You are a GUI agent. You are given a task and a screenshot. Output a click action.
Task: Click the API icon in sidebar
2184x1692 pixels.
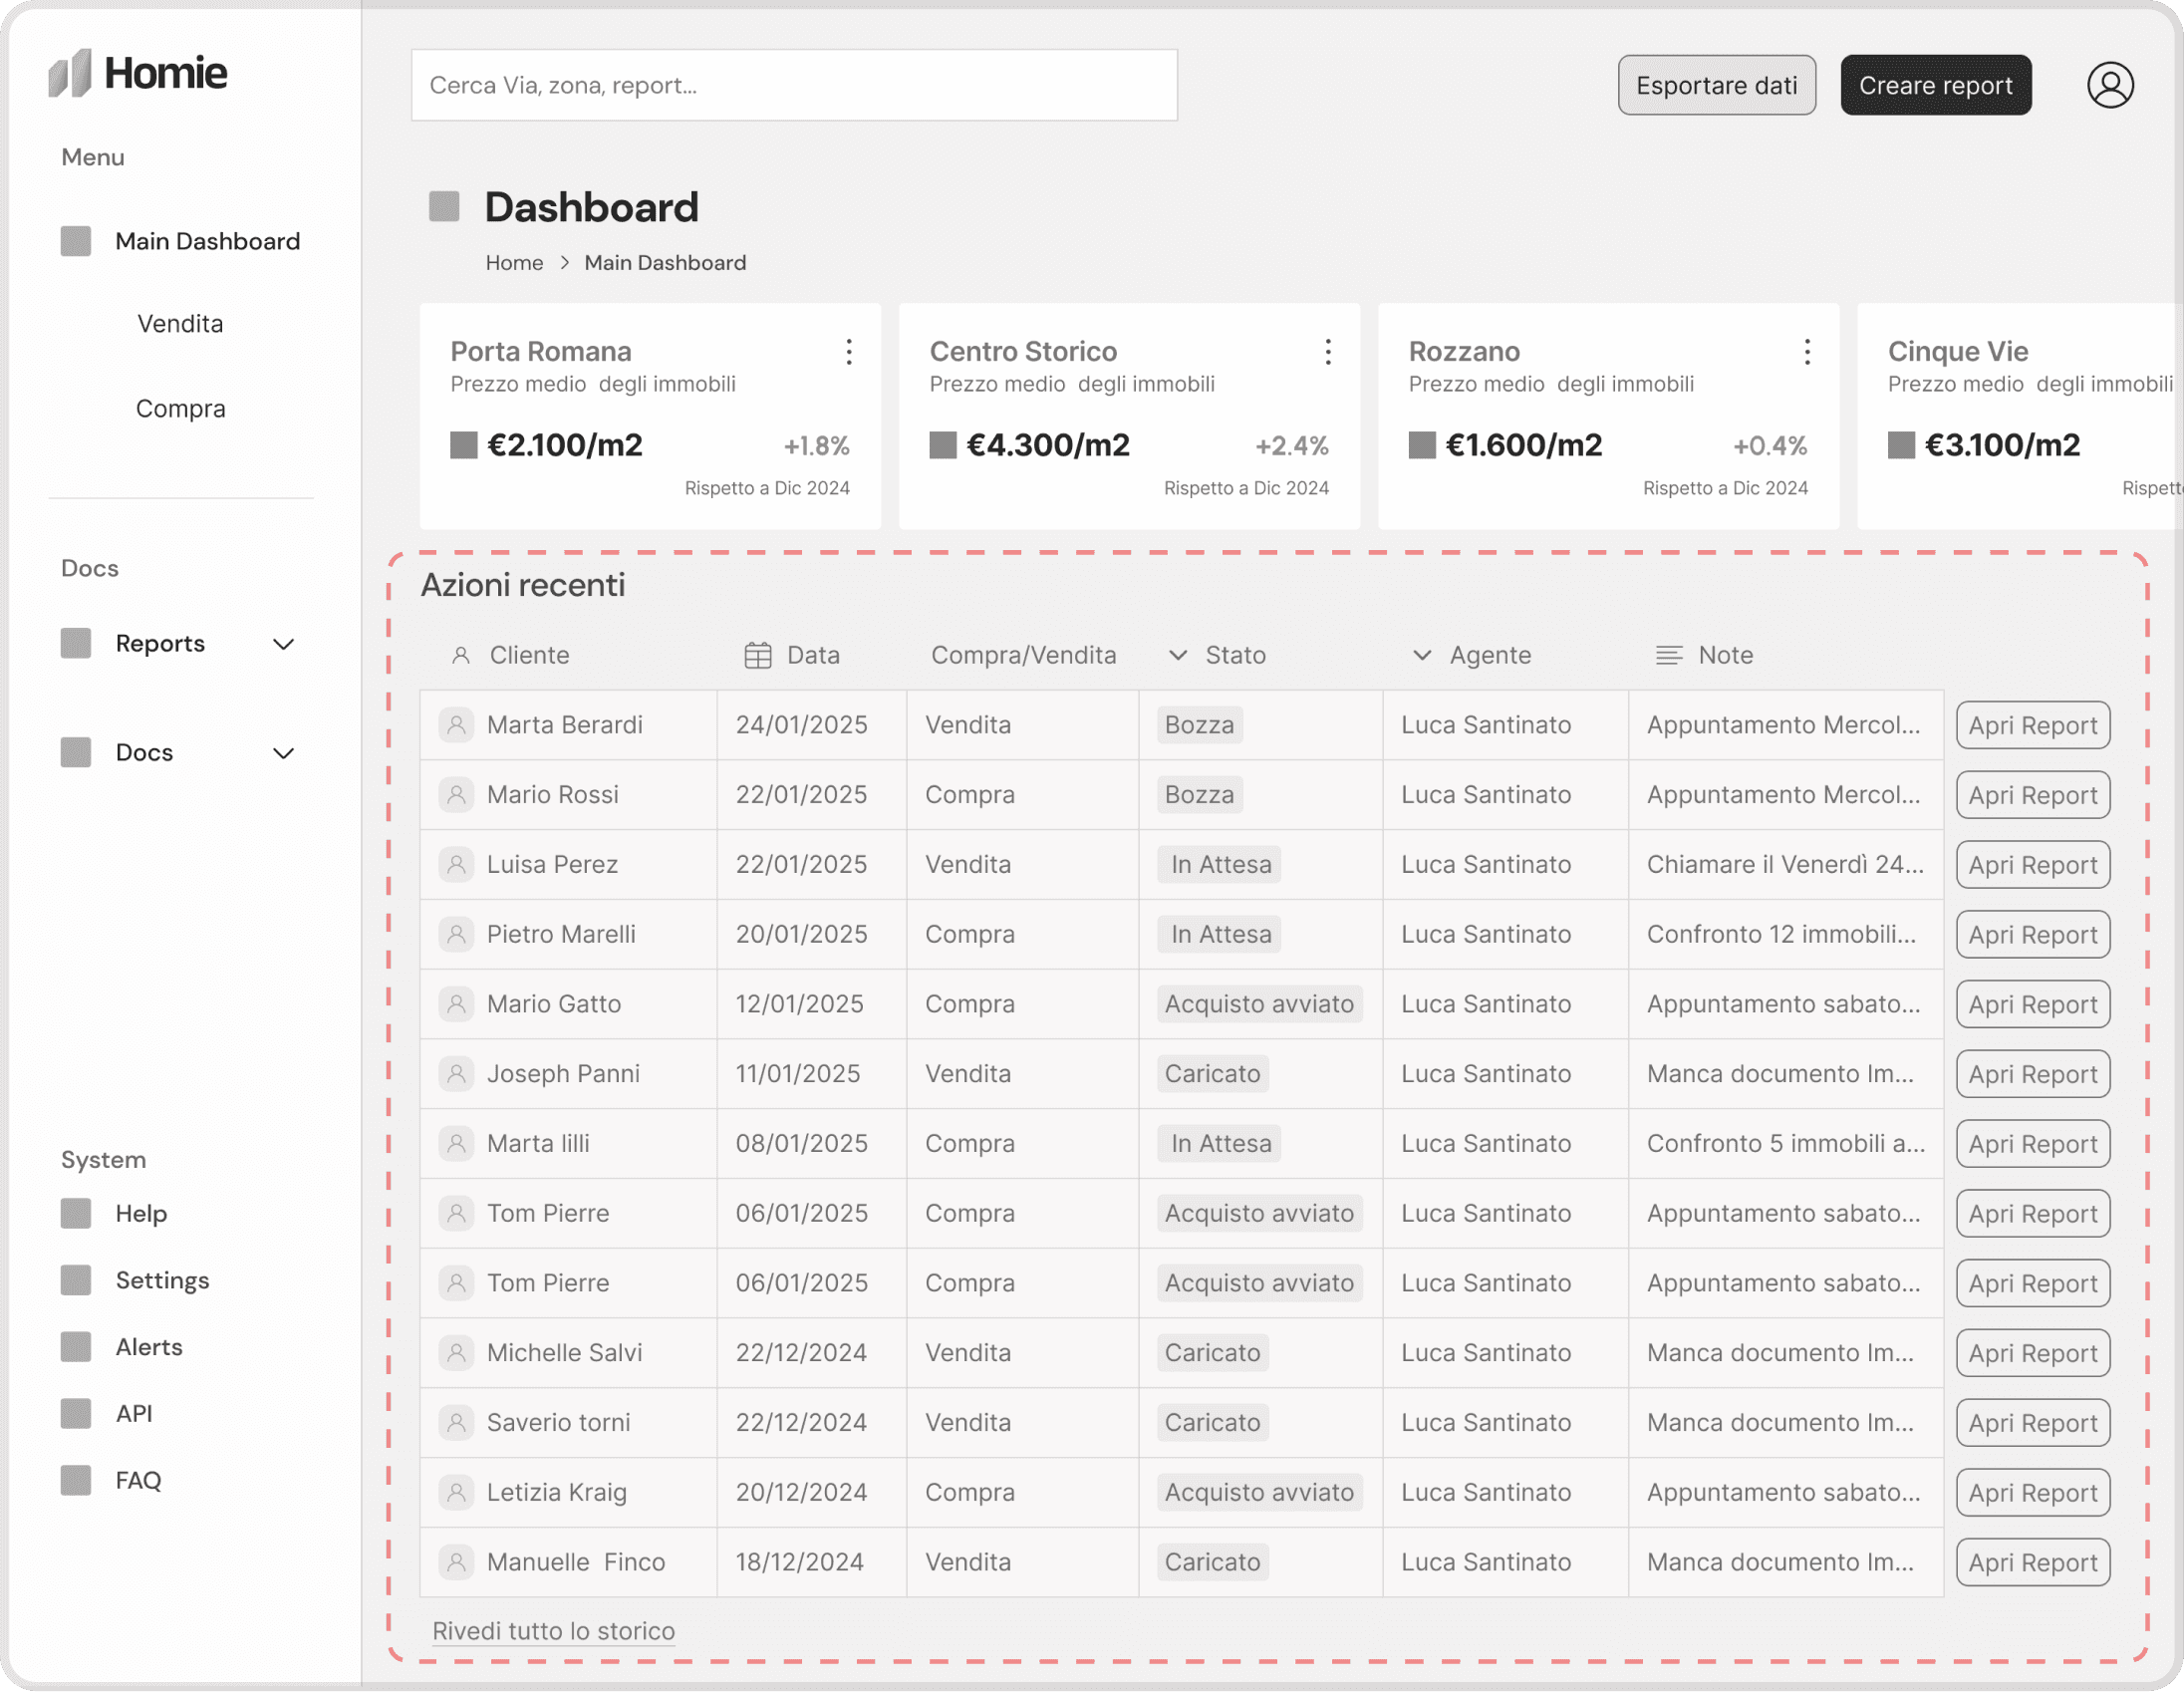[x=76, y=1413]
